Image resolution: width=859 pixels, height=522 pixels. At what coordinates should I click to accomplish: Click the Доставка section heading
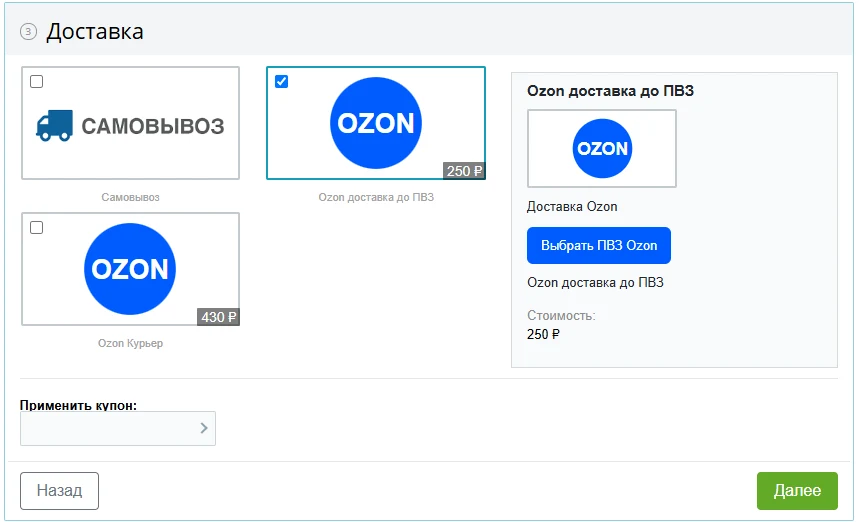tap(95, 32)
